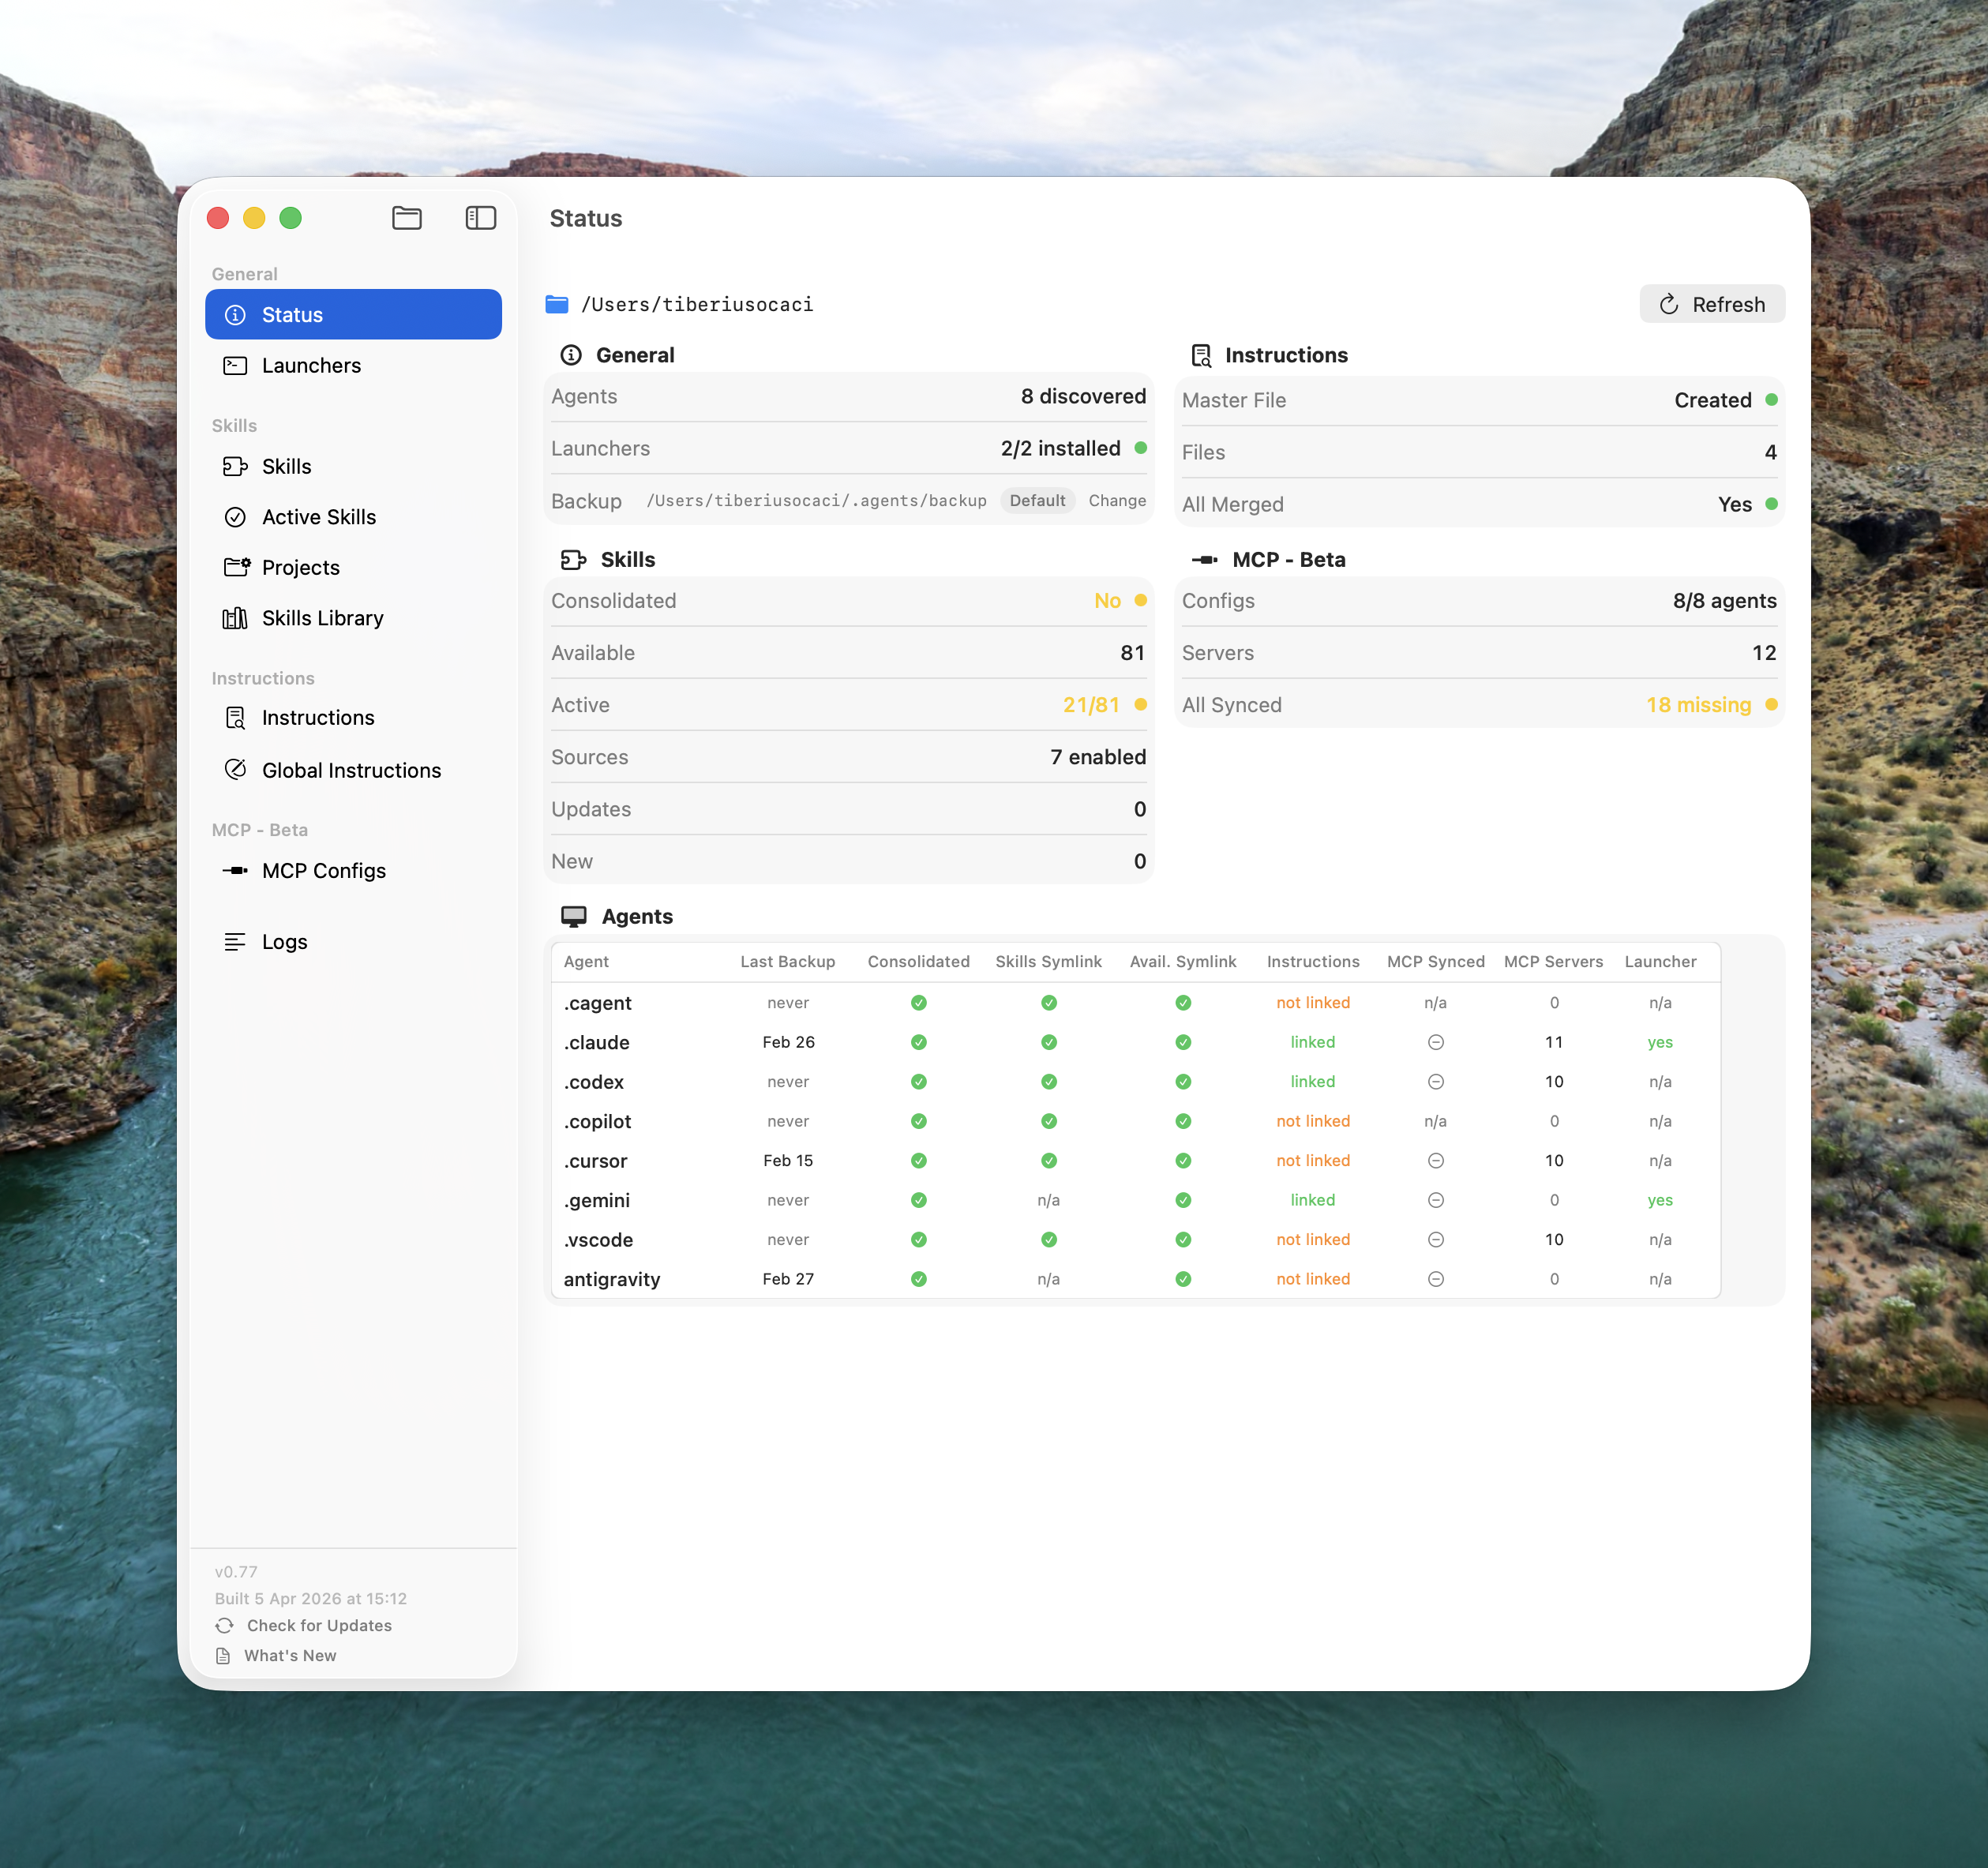Select Instructions in the sidebar
This screenshot has height=1868, width=1988.
point(318,717)
